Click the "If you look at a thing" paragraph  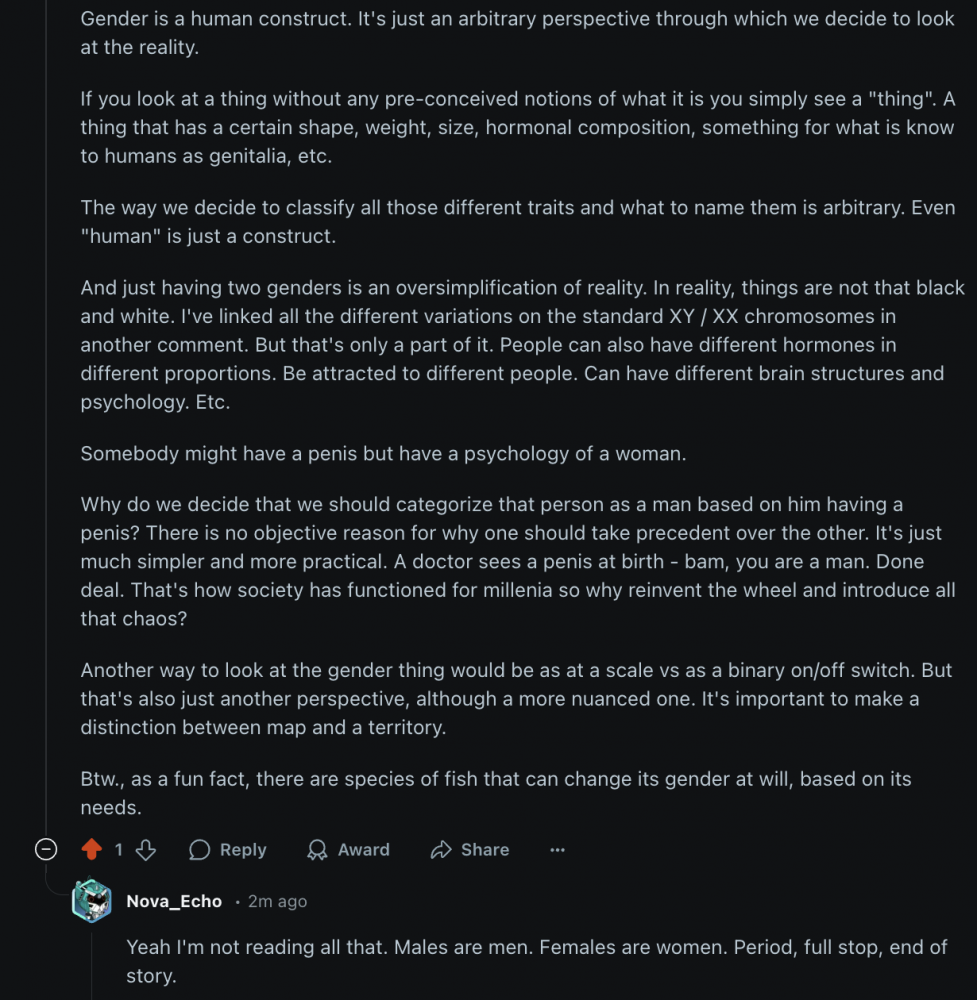click(517, 128)
